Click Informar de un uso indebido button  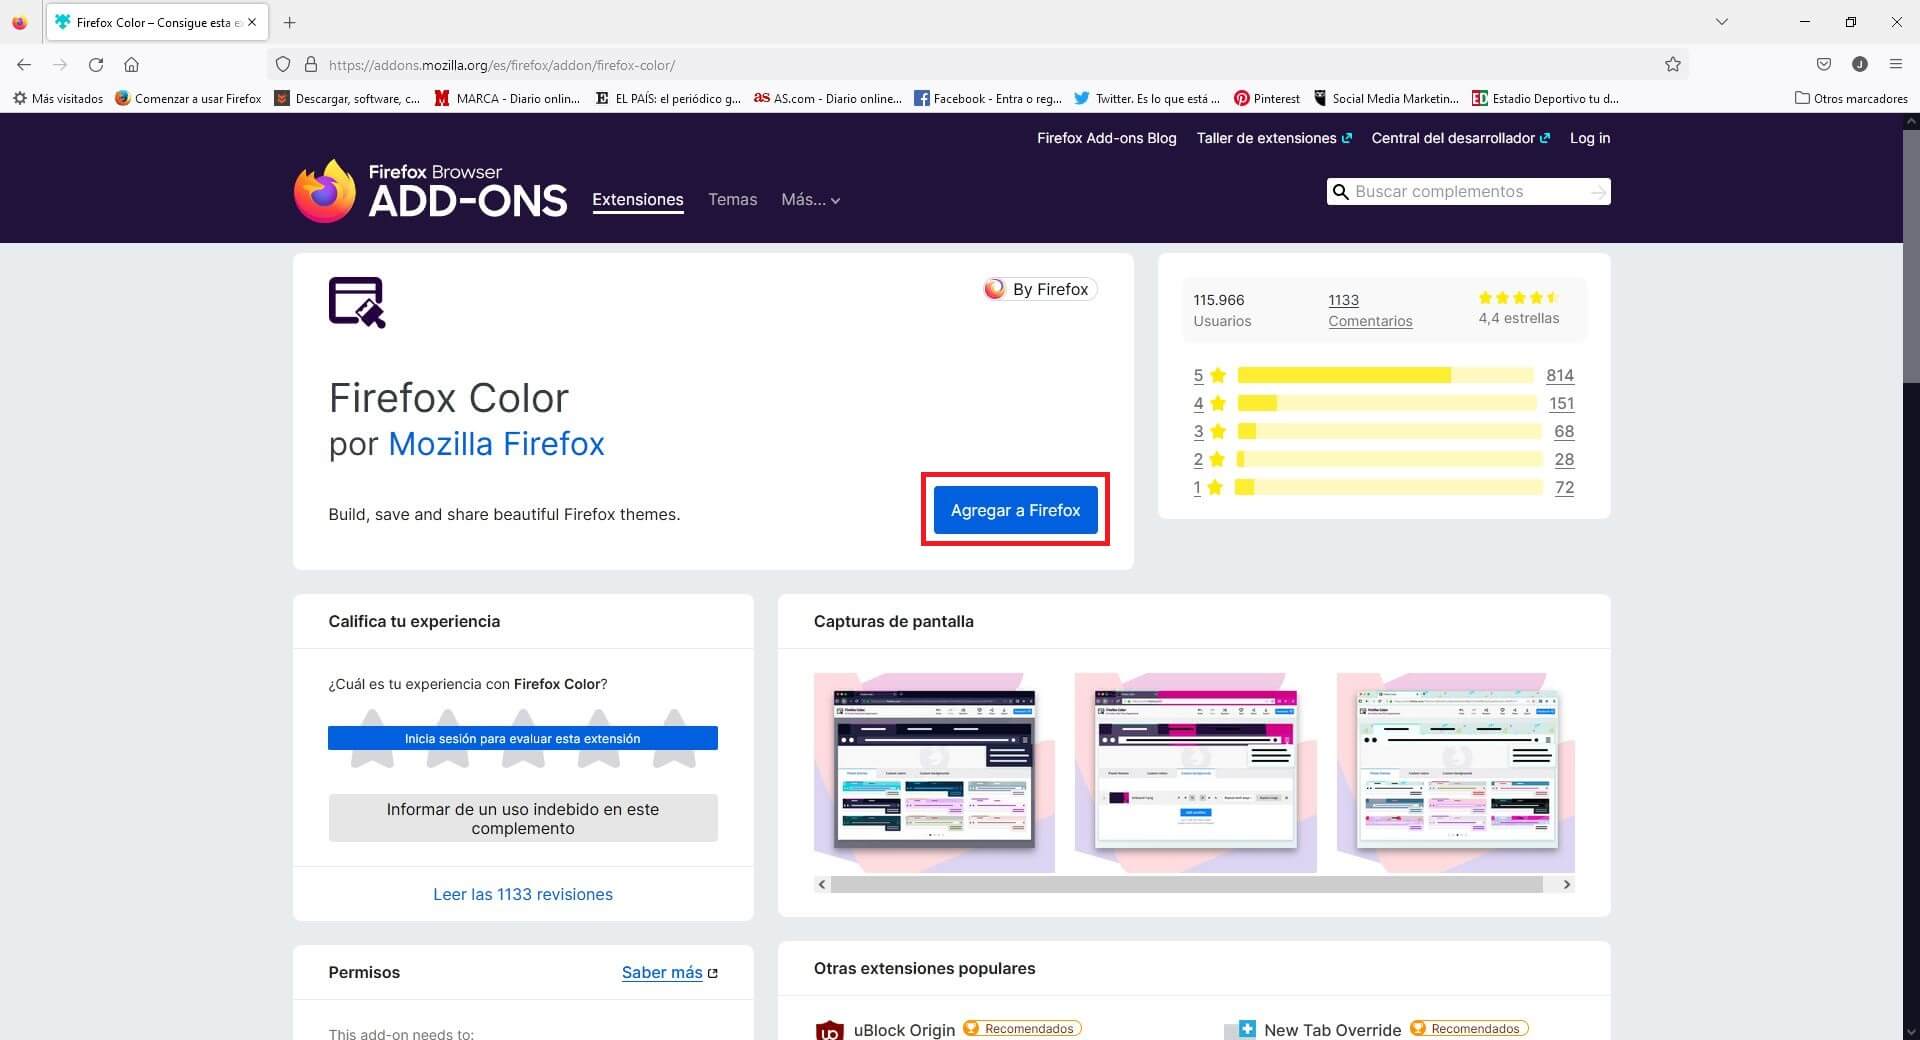[x=523, y=818]
